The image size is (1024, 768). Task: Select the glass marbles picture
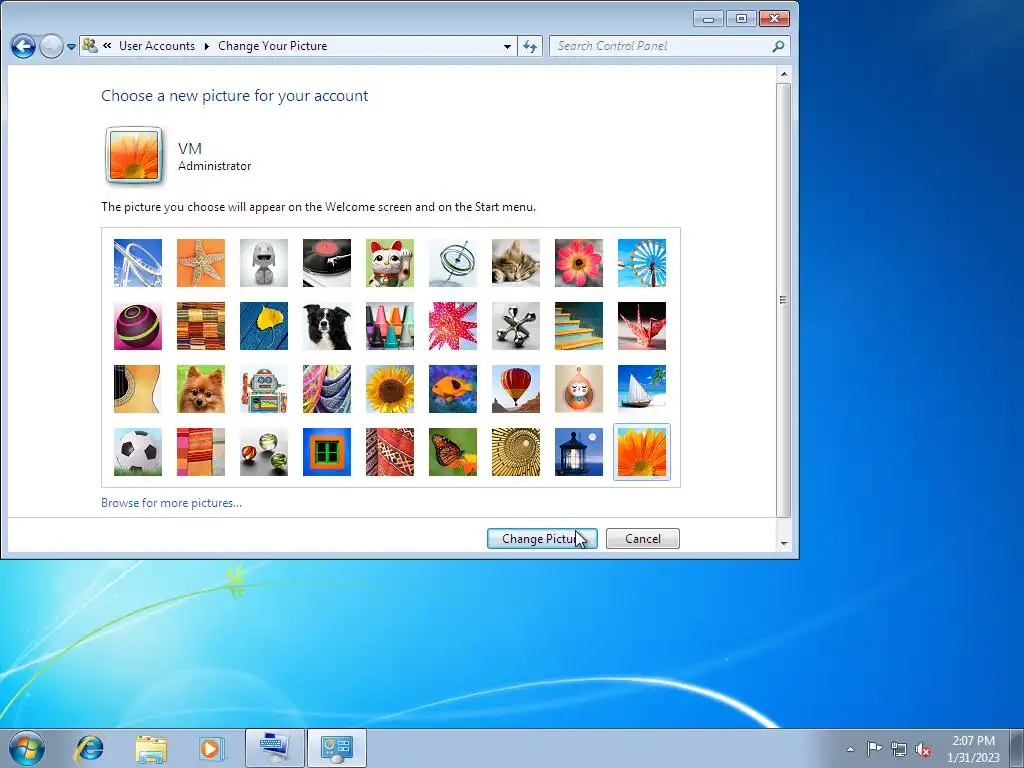[x=264, y=452]
